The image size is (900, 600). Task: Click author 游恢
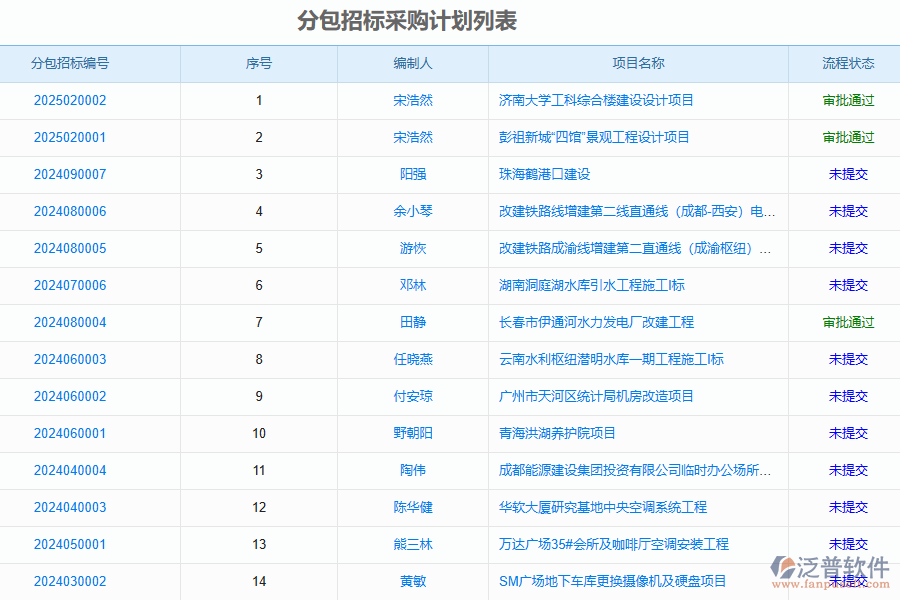413,249
